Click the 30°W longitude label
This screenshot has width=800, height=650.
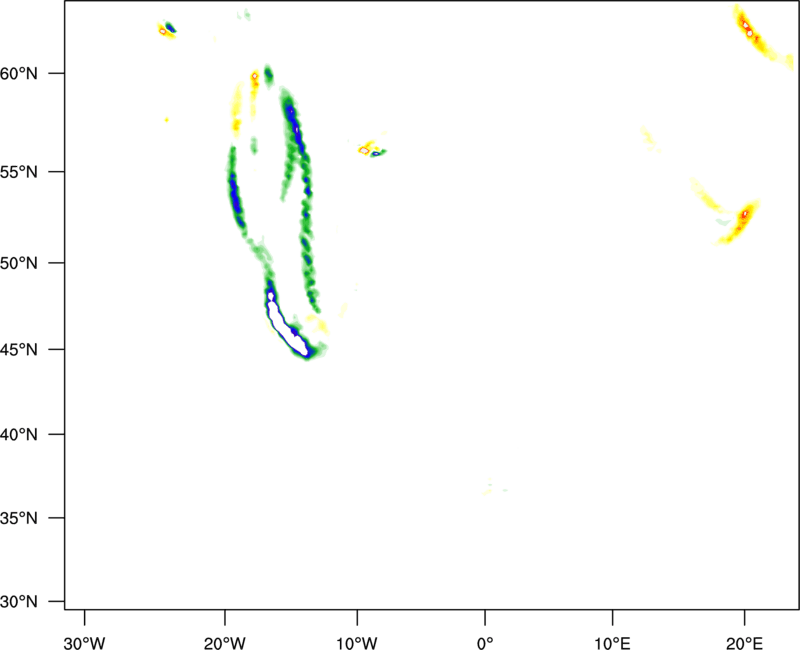click(84, 643)
